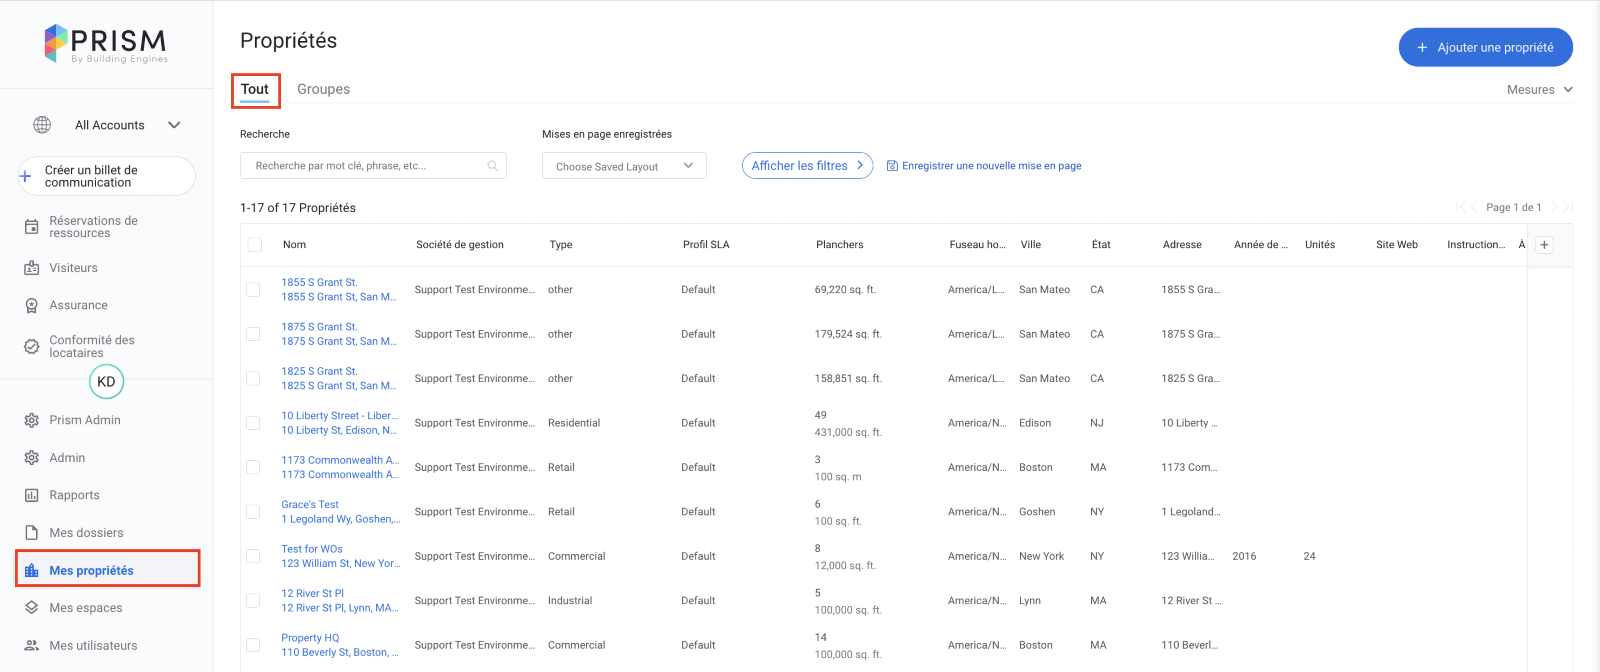
Task: Expand the All Accounts dropdown
Action: (174, 125)
